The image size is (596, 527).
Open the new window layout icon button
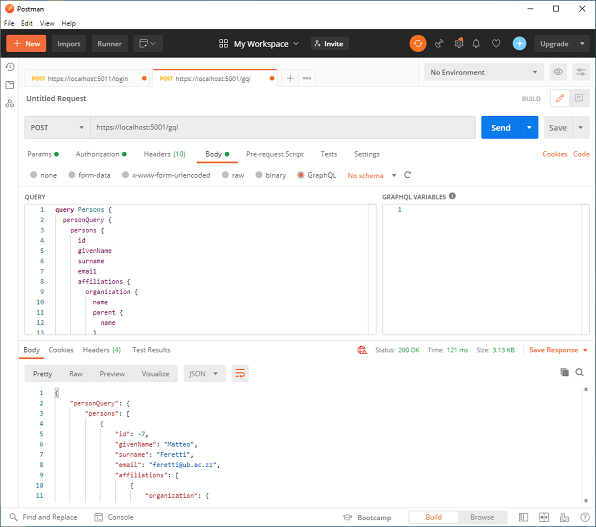(x=148, y=44)
